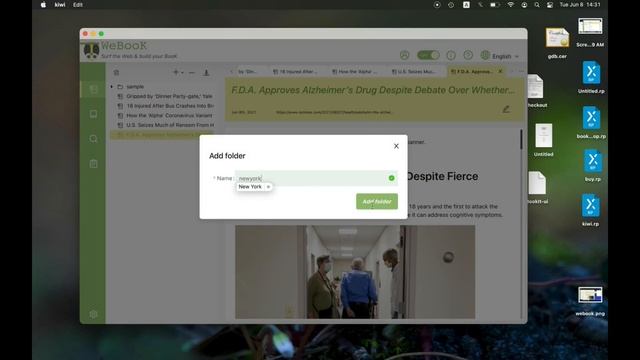The image size is (640, 360).
Task: Open the user account icon in header
Action: tap(404, 55)
